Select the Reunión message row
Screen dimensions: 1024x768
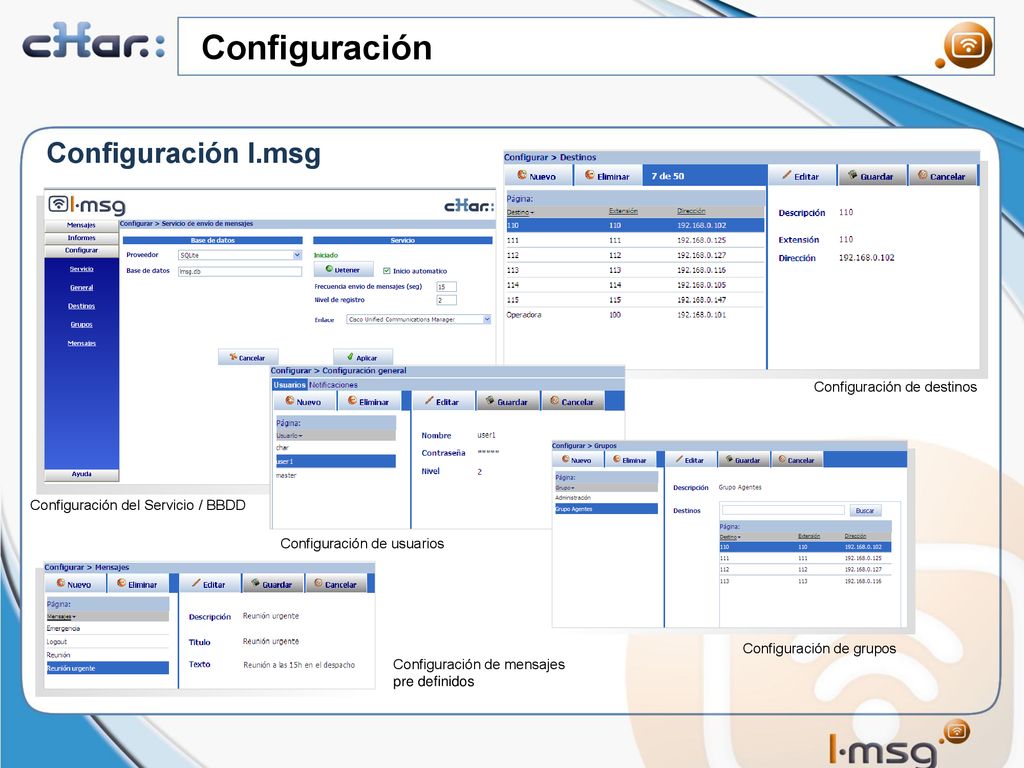(107, 654)
